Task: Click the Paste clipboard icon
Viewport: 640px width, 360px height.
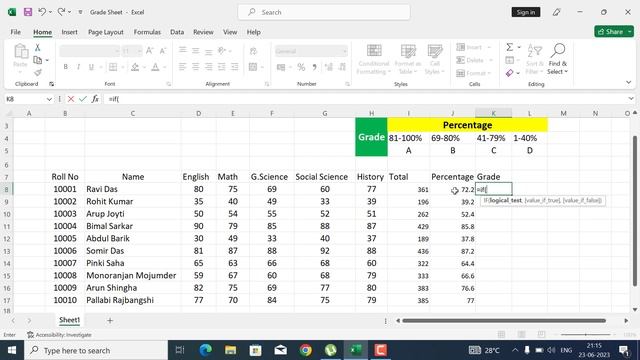Action: [20, 52]
